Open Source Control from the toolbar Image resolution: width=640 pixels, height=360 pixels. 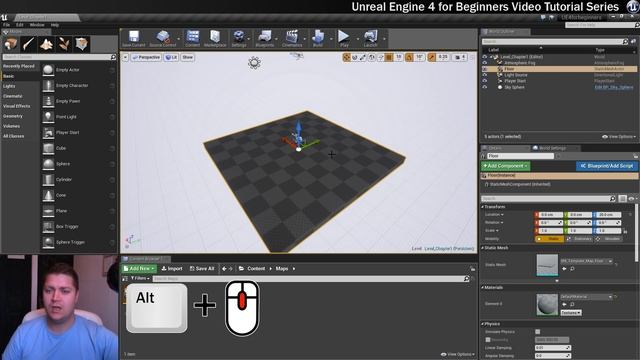coord(162,37)
